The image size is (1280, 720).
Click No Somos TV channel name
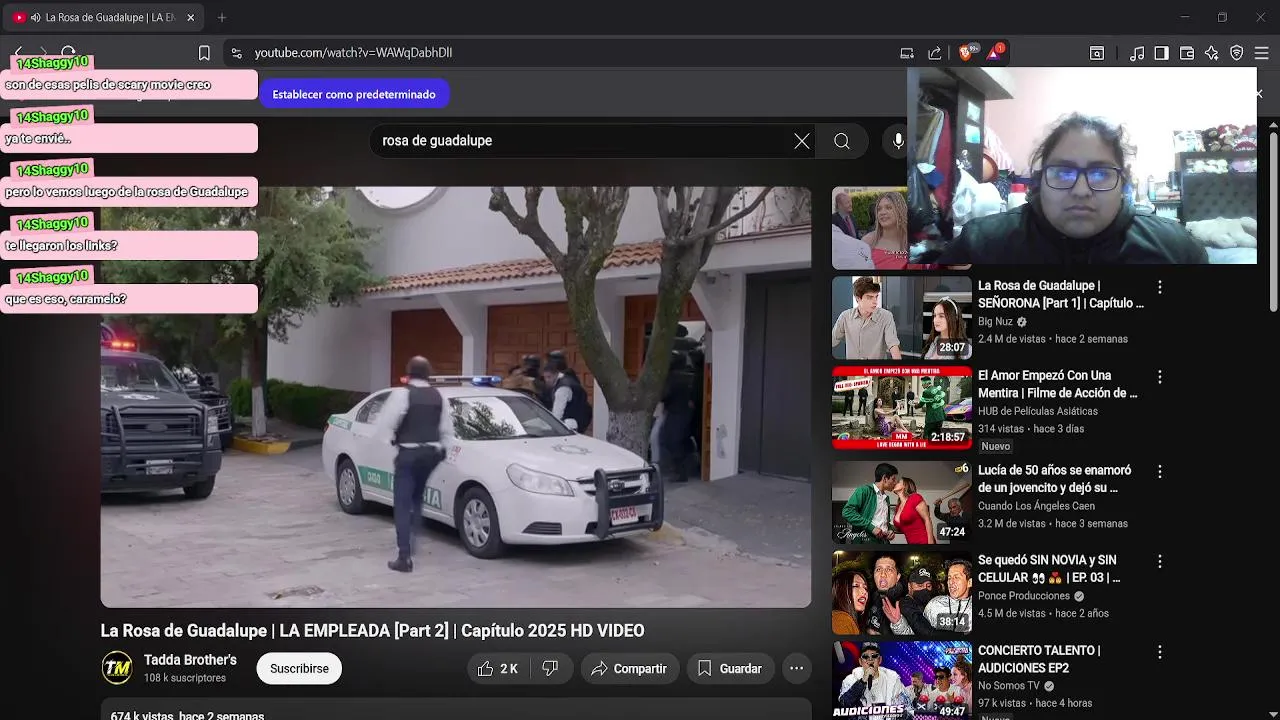coord(1009,686)
